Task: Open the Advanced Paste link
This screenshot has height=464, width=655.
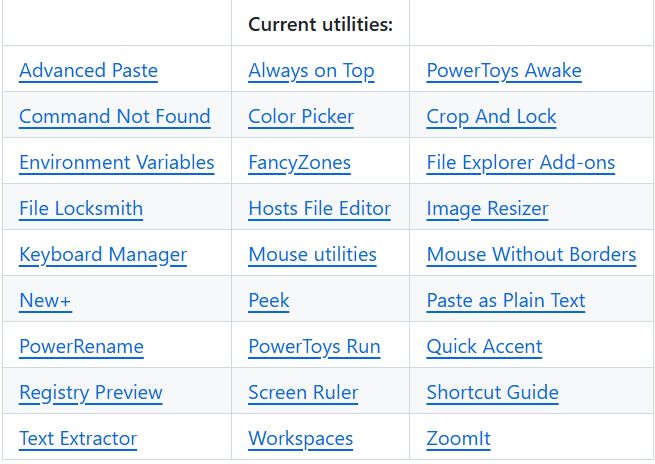Action: [x=88, y=71]
